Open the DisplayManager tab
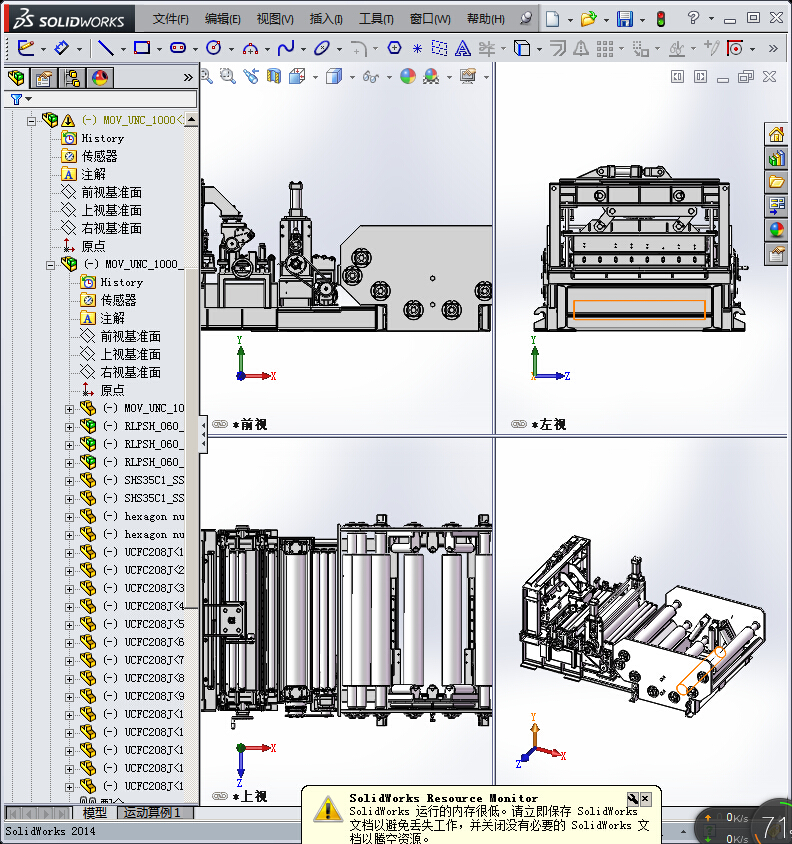The image size is (792, 844). 100,78
